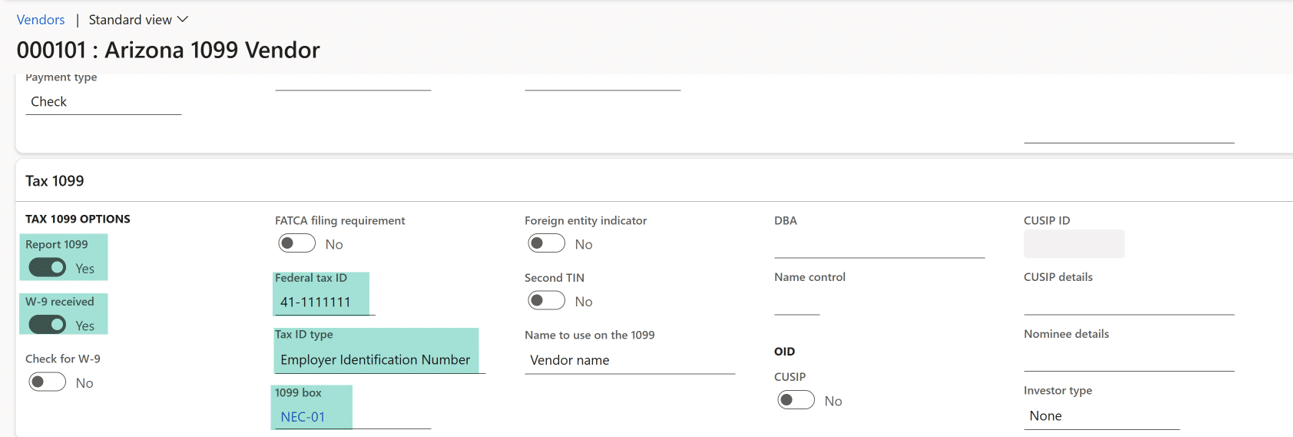
Task: Click the Vendors breadcrumb link
Action: click(x=40, y=20)
